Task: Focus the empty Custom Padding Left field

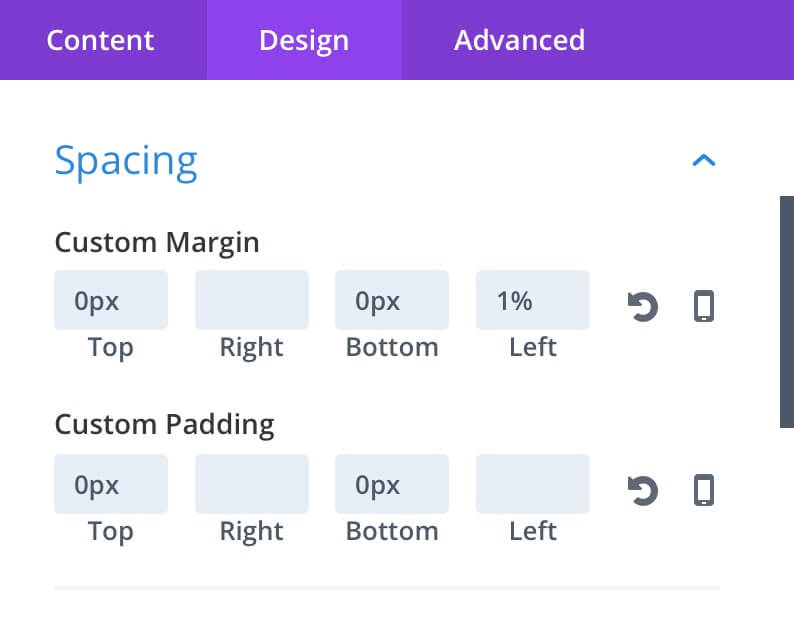Action: [533, 484]
